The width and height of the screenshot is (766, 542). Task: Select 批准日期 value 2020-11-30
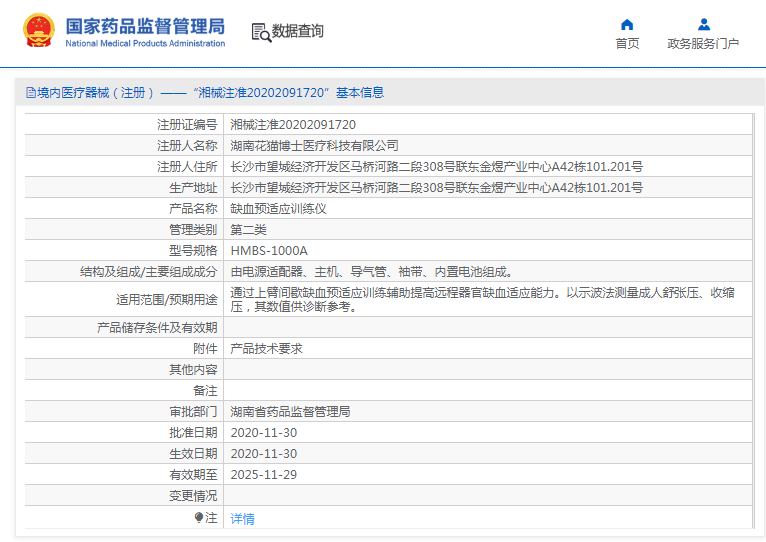point(264,433)
